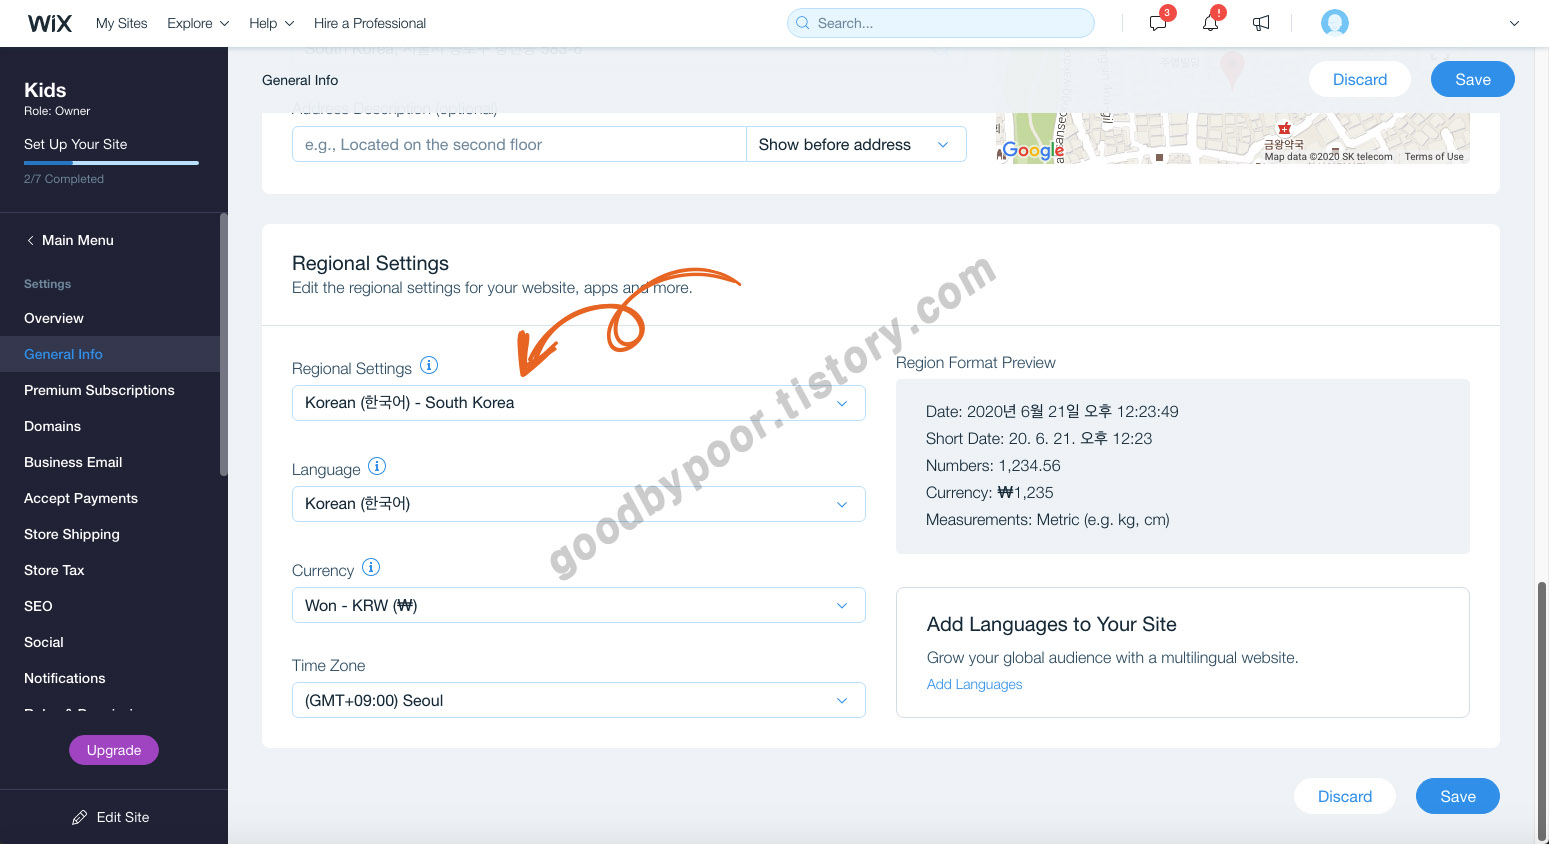1549x844 pixels.
Task: Click the sidebar scrollbar
Action: [224, 345]
